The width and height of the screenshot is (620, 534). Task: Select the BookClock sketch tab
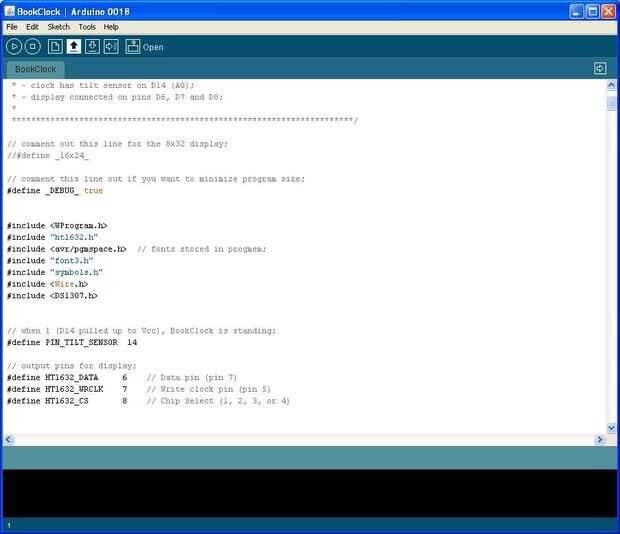[36, 69]
